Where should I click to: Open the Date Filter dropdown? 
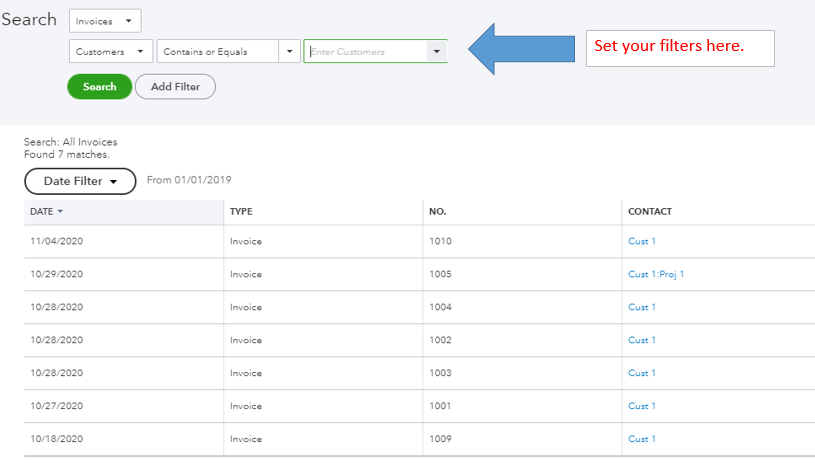(x=80, y=181)
